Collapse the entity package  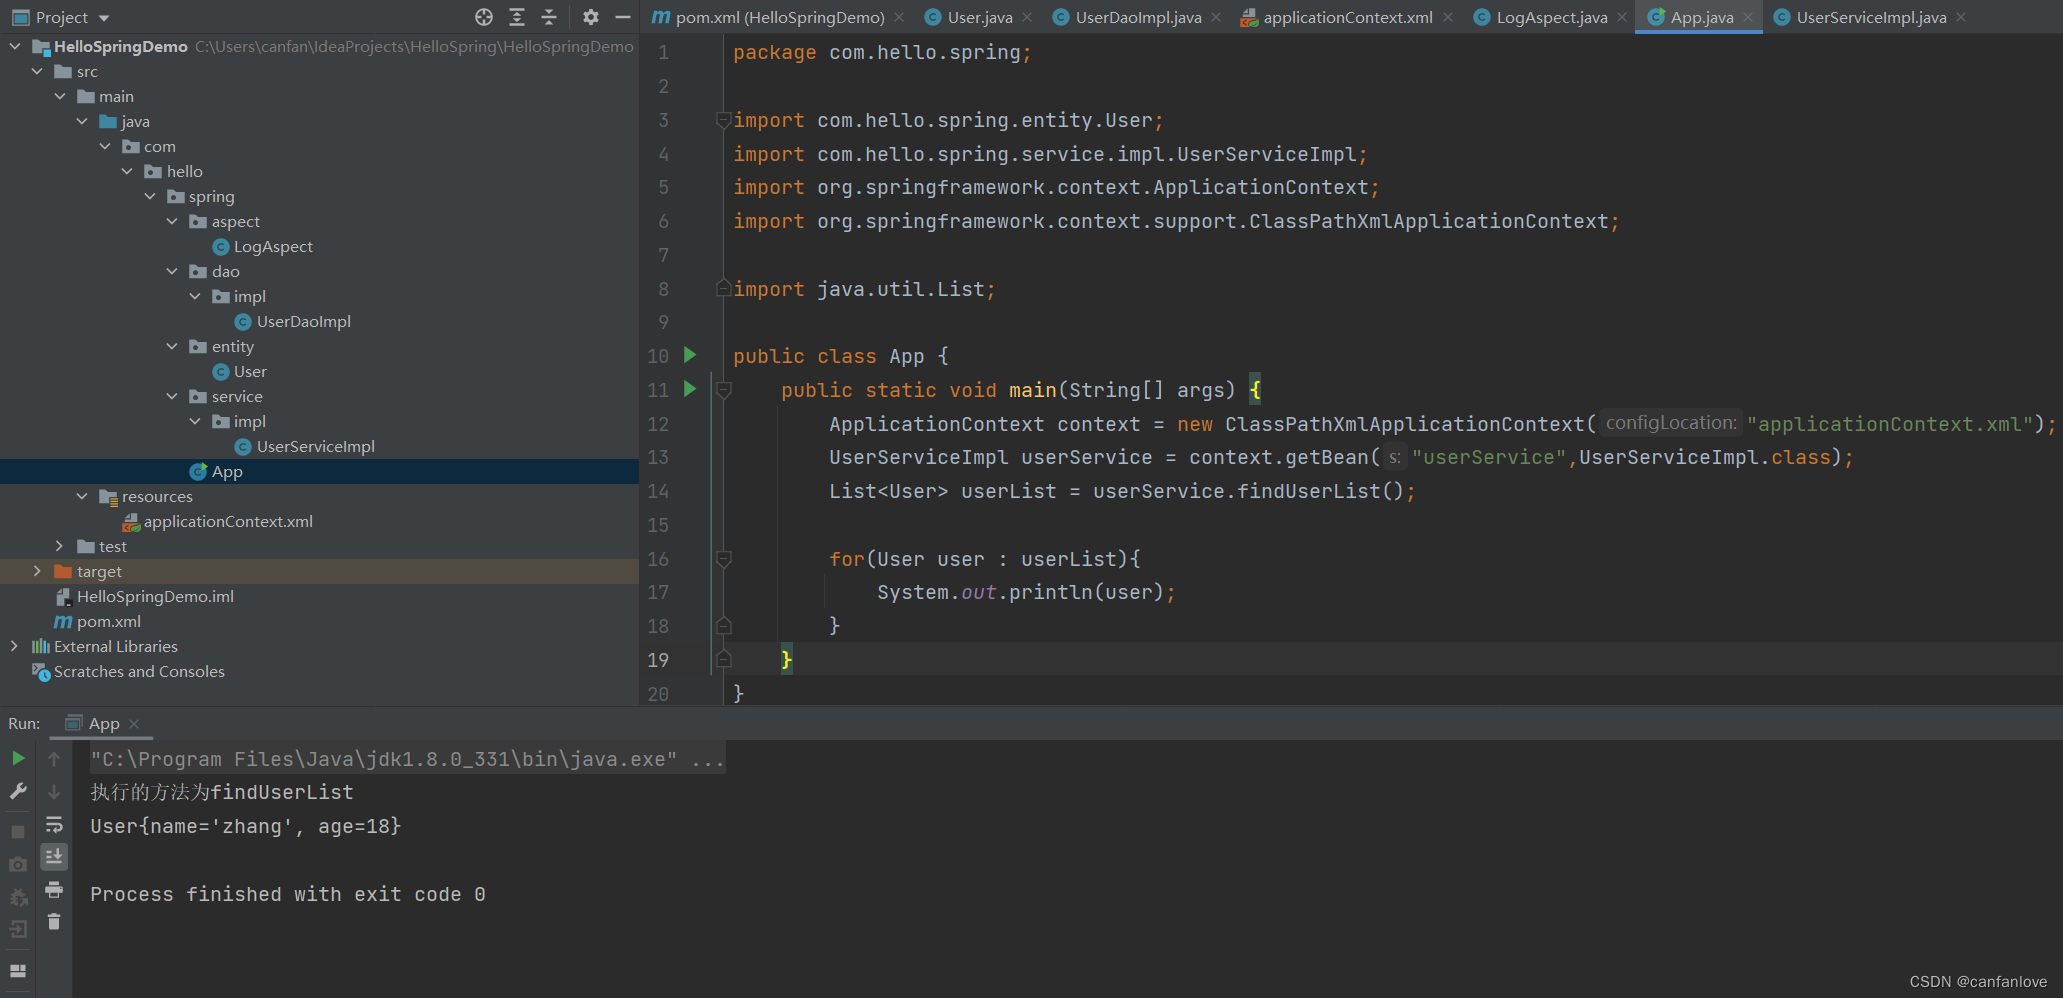(x=172, y=346)
